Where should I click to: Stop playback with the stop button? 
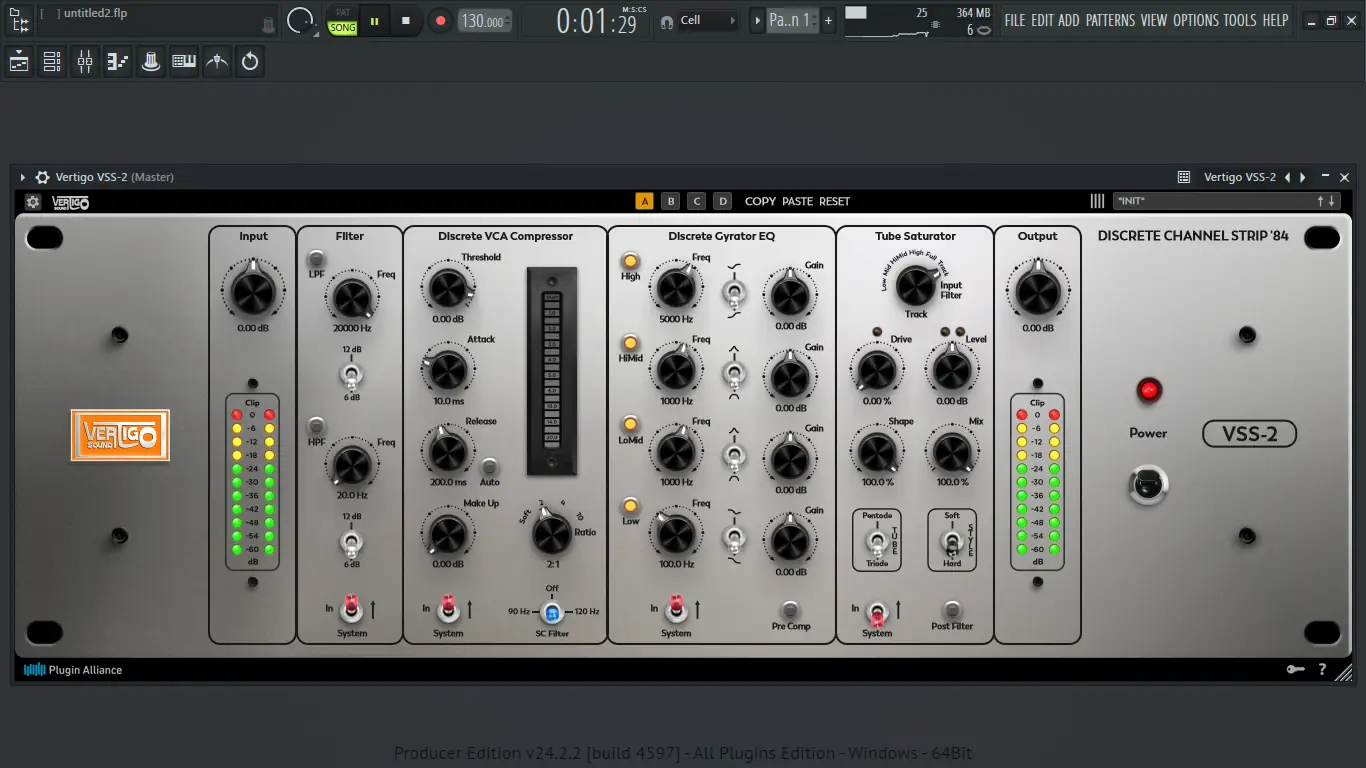click(406, 20)
